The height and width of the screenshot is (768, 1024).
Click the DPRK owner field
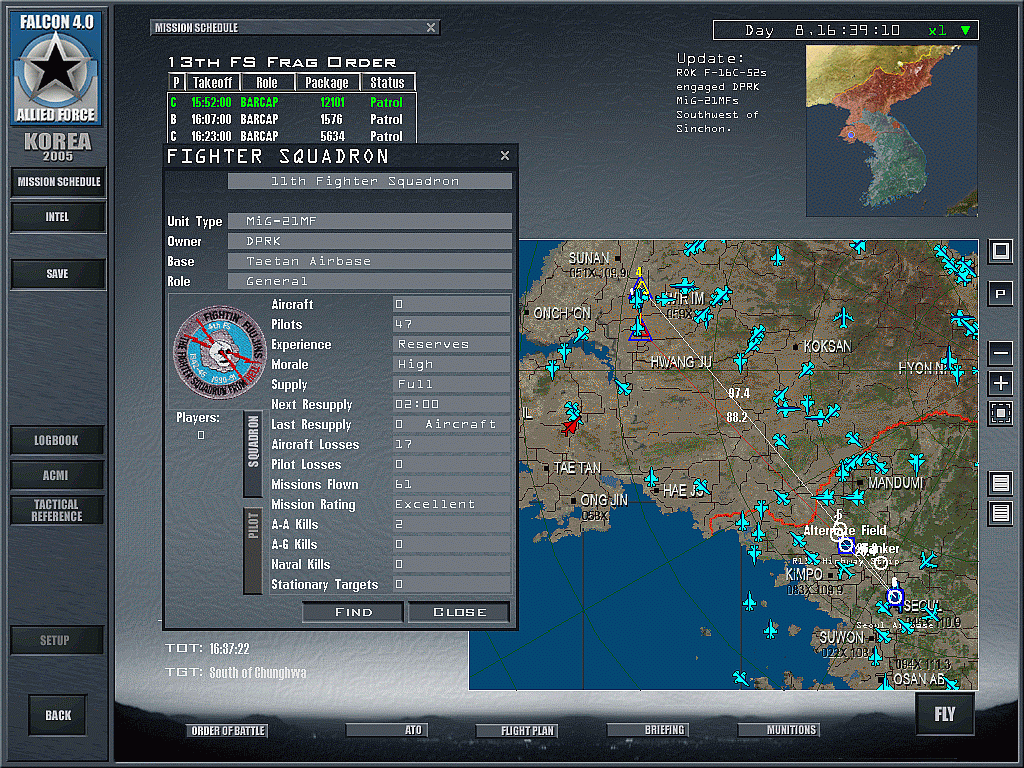click(x=370, y=241)
